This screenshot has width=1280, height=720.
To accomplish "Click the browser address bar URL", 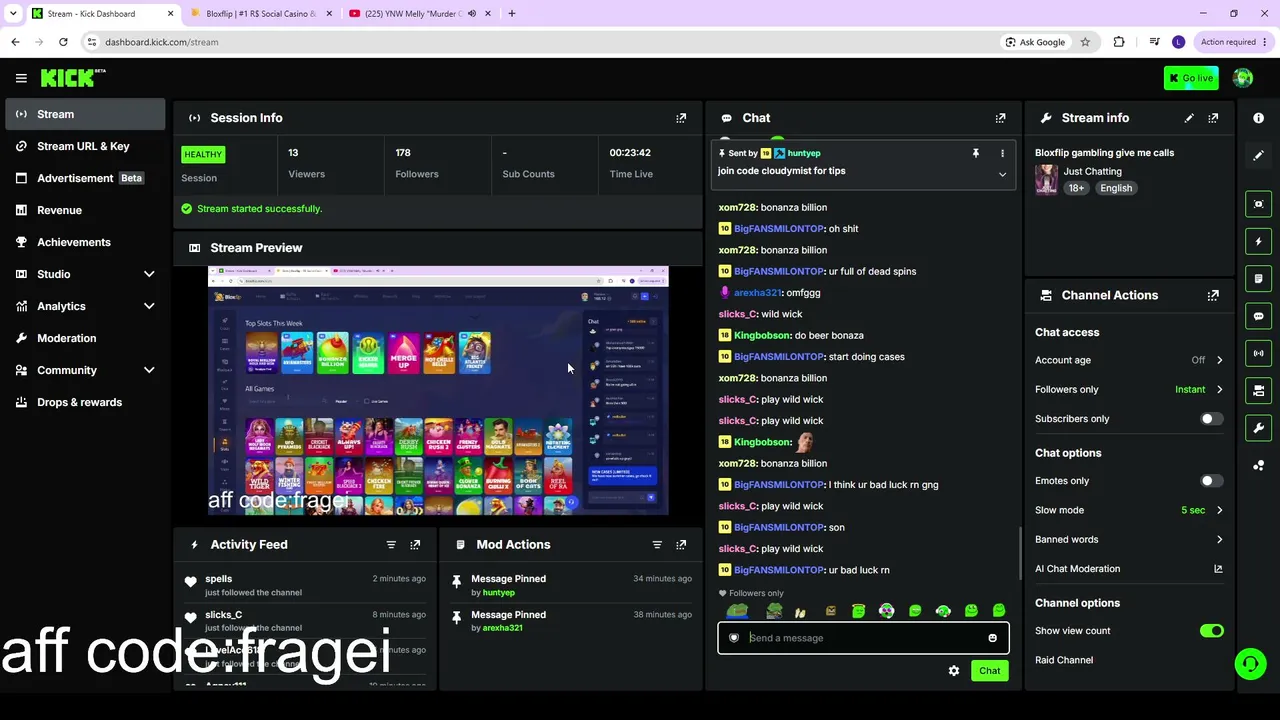I will (161, 42).
